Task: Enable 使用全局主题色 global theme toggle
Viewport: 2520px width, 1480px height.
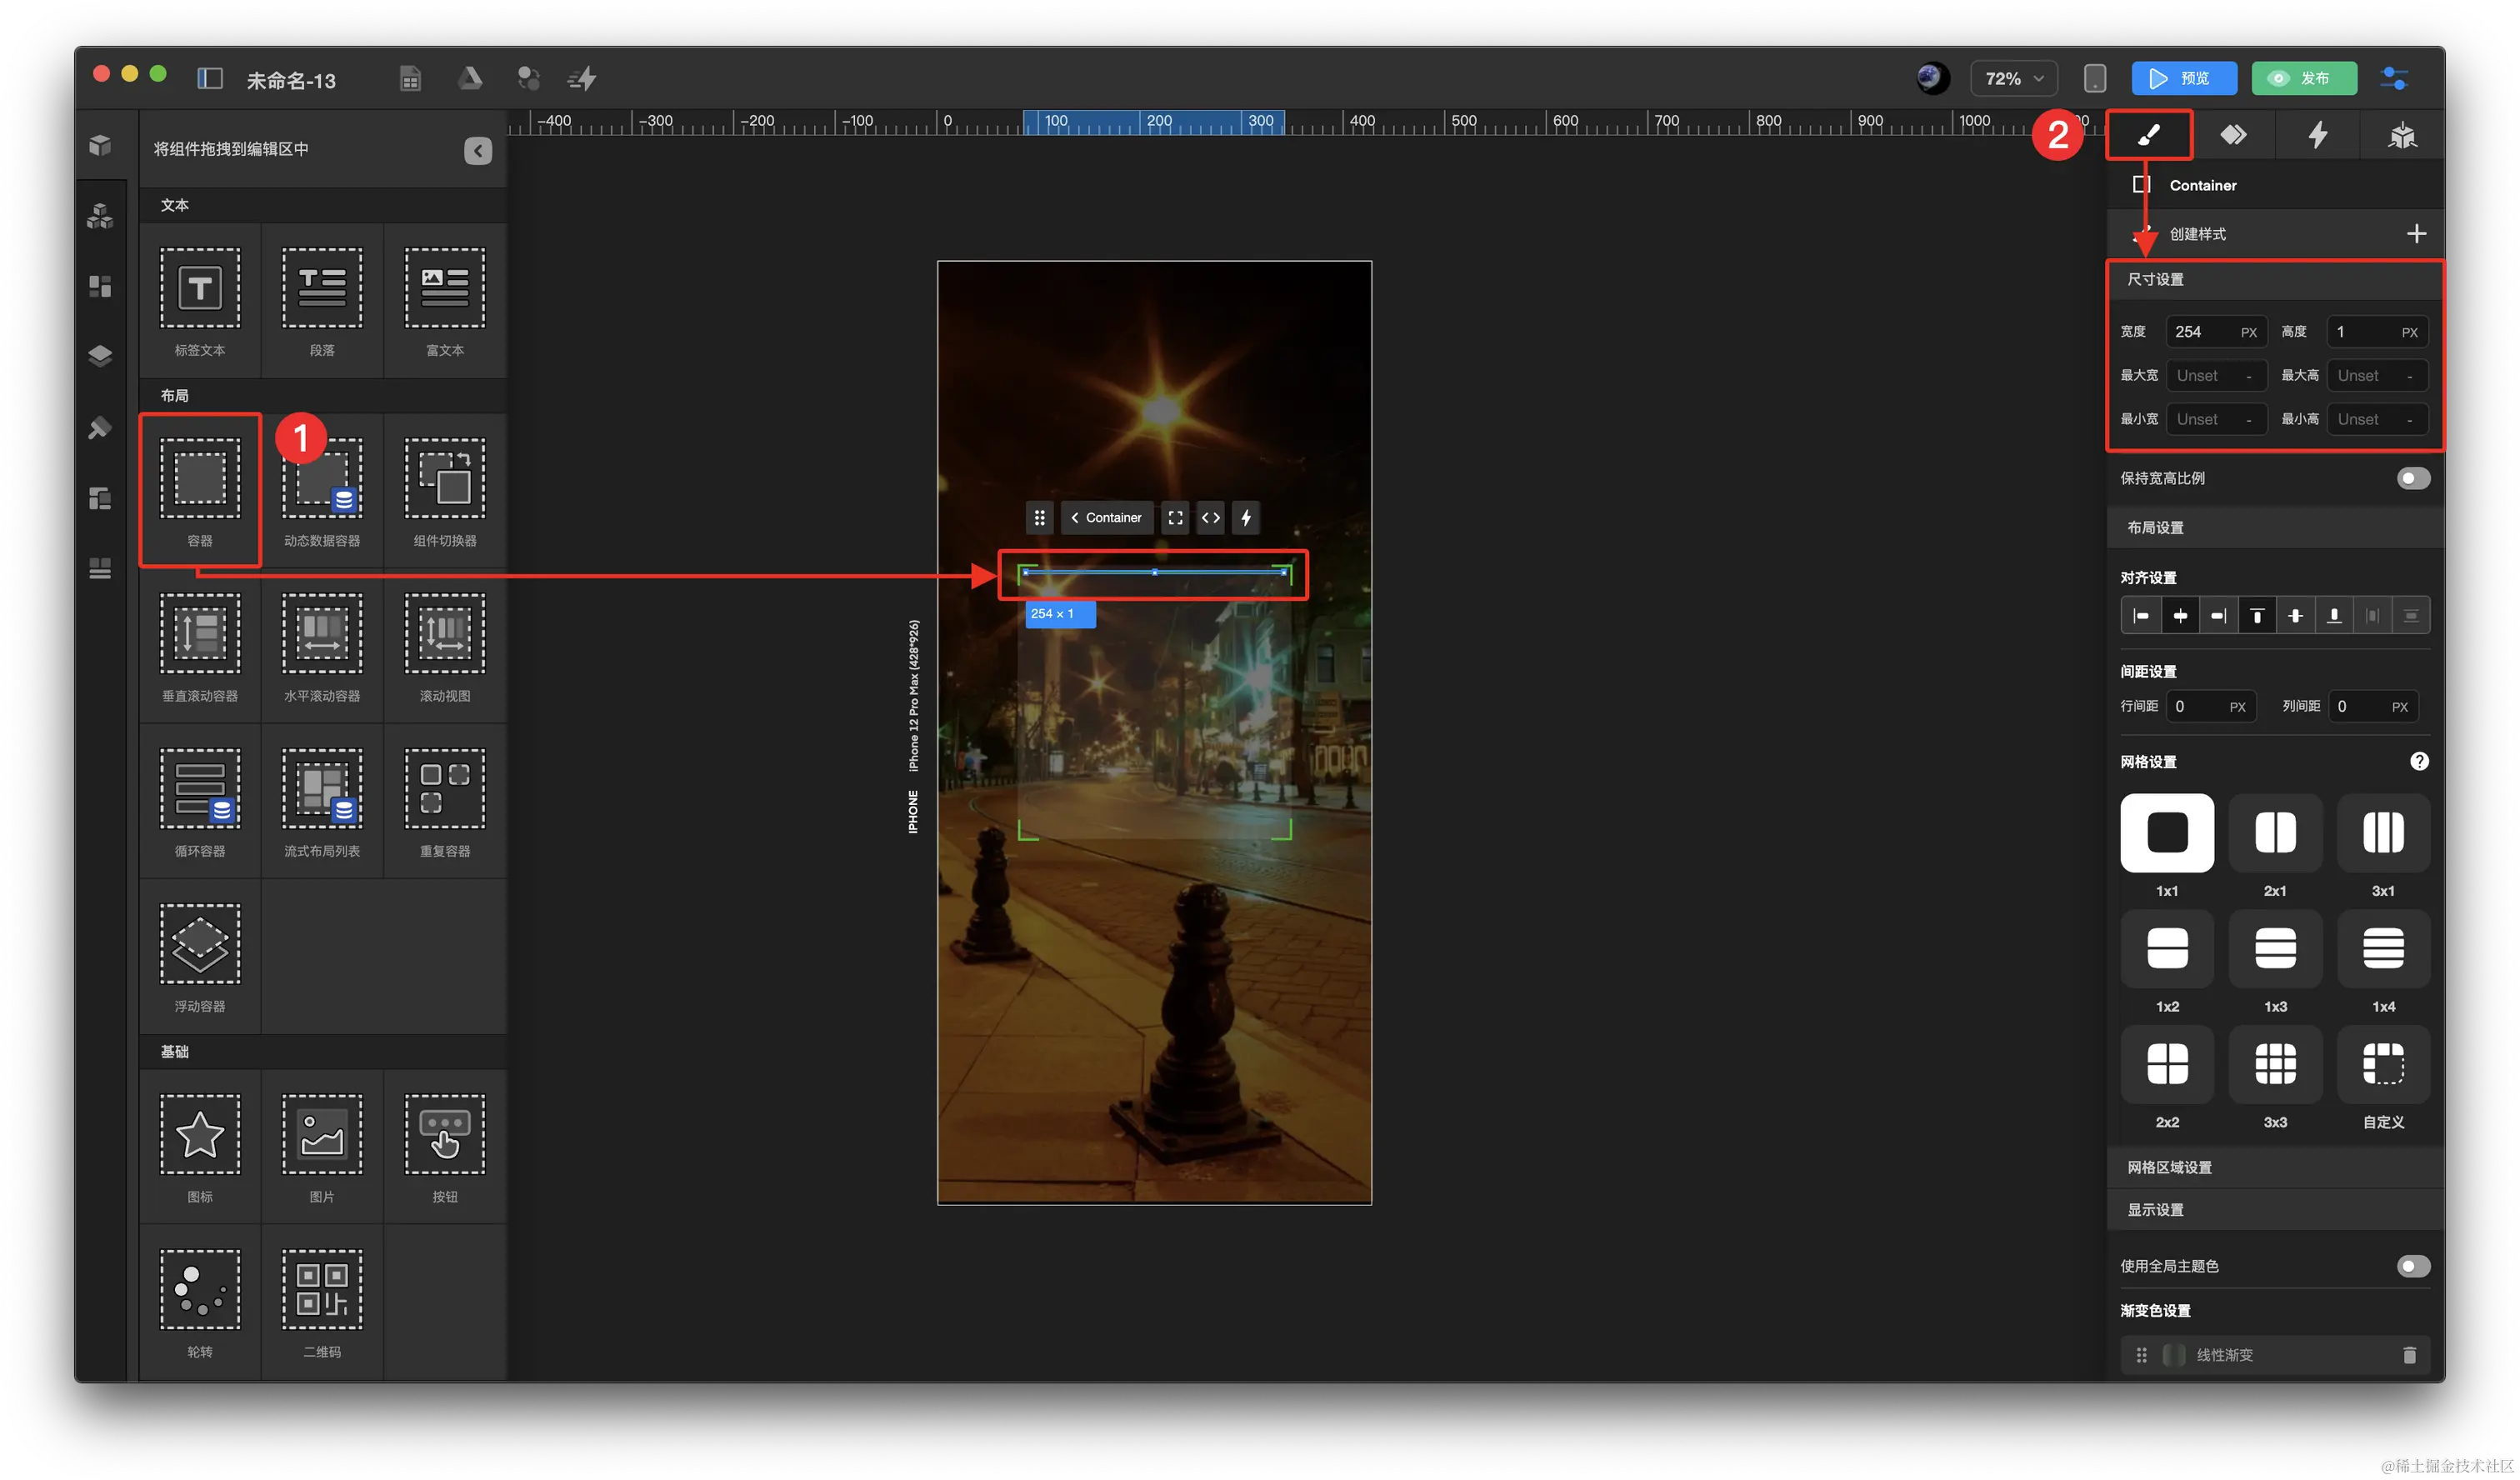Action: [2412, 1266]
